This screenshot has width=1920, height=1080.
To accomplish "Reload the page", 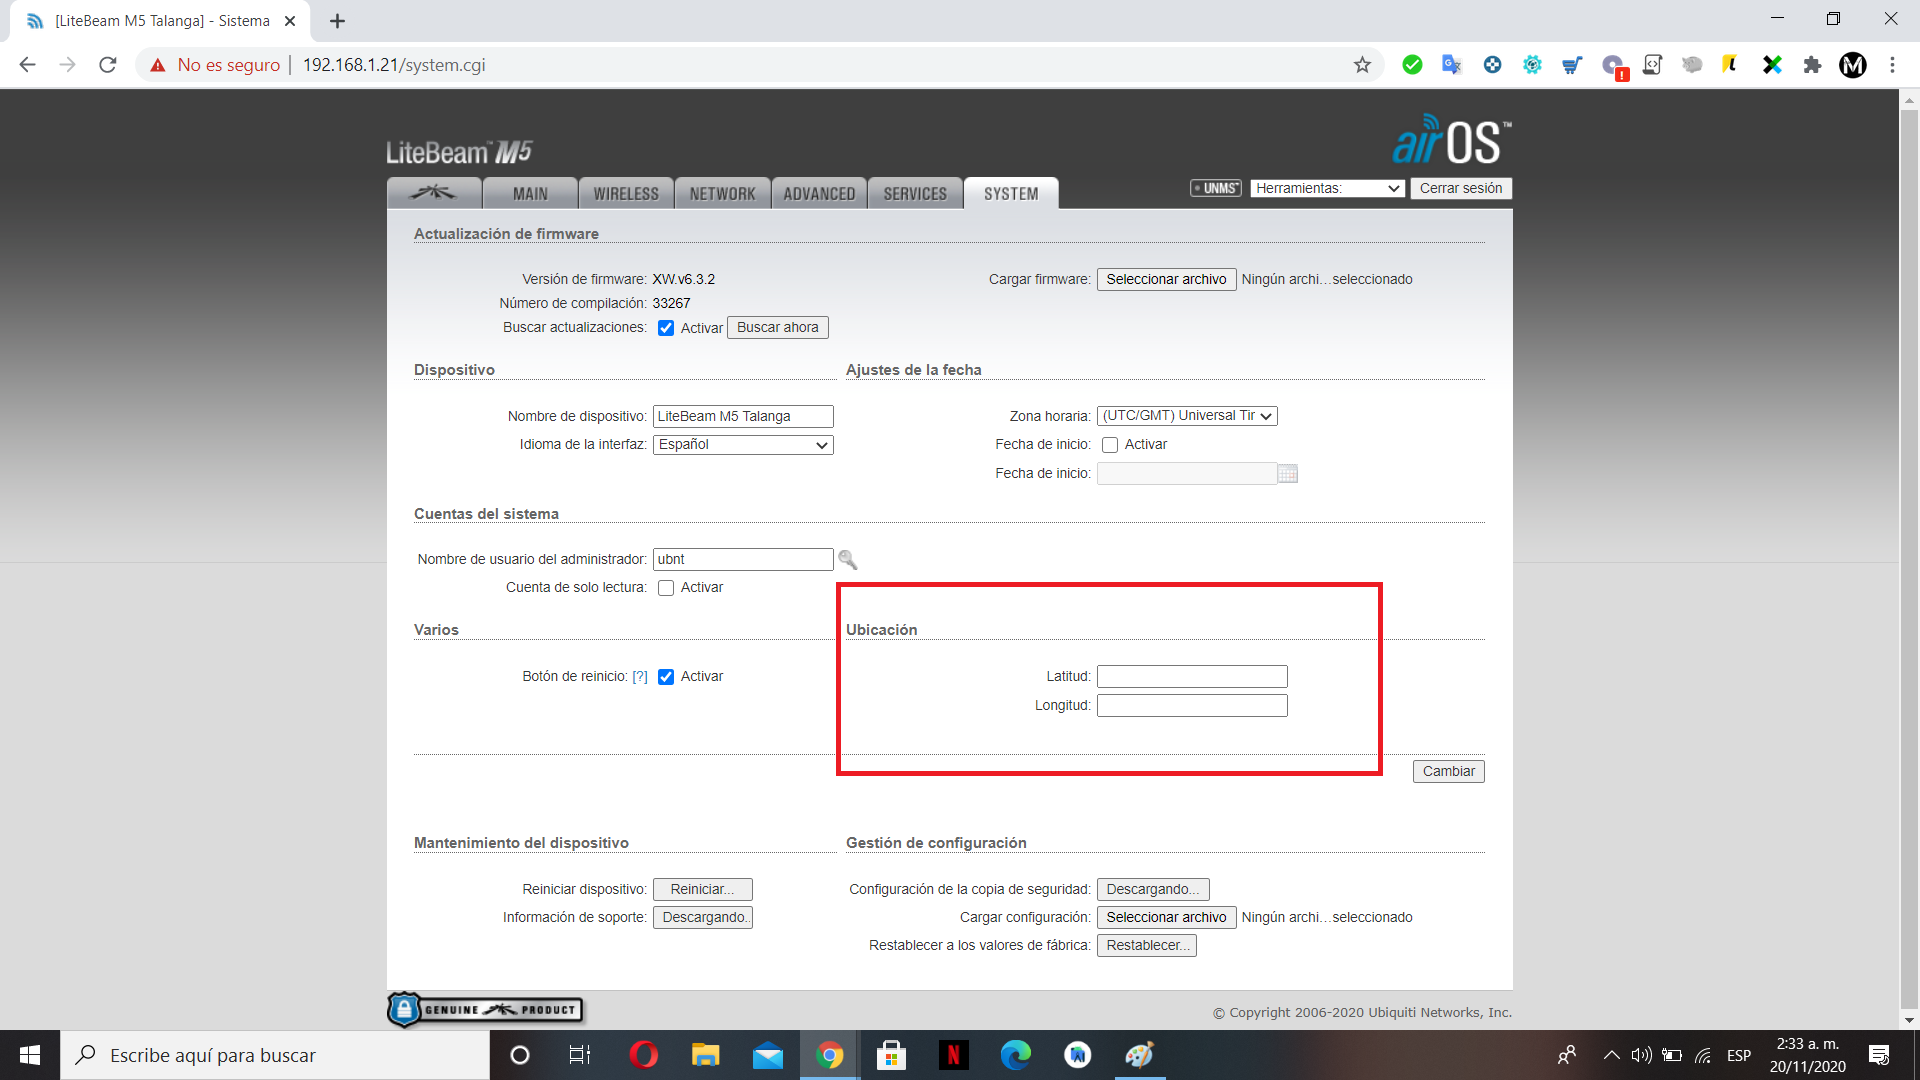I will (x=108, y=65).
